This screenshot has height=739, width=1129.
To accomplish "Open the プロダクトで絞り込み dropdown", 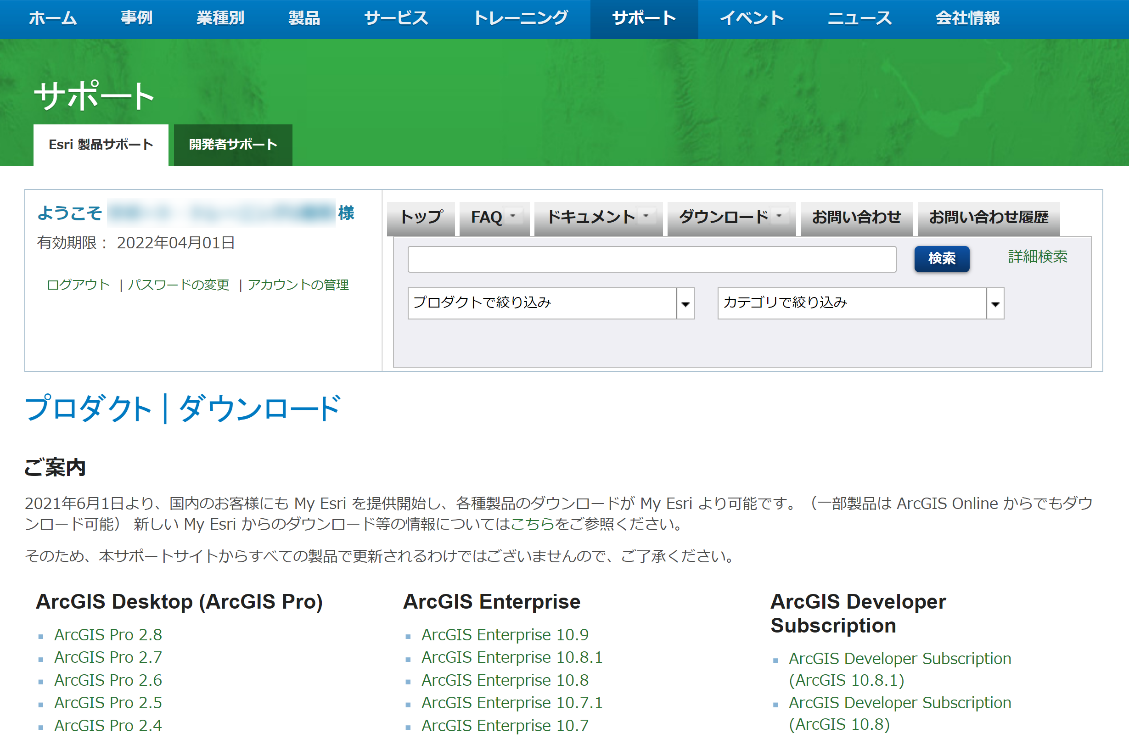I will click(x=551, y=303).
